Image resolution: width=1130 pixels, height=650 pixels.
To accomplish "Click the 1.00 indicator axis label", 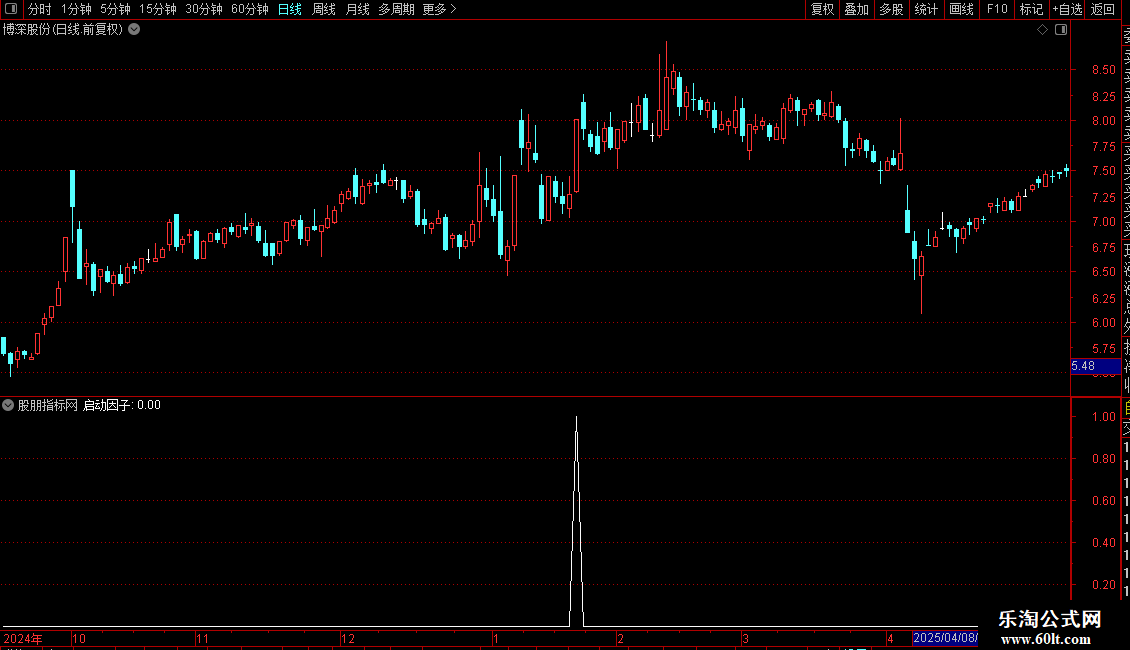I will [1103, 417].
